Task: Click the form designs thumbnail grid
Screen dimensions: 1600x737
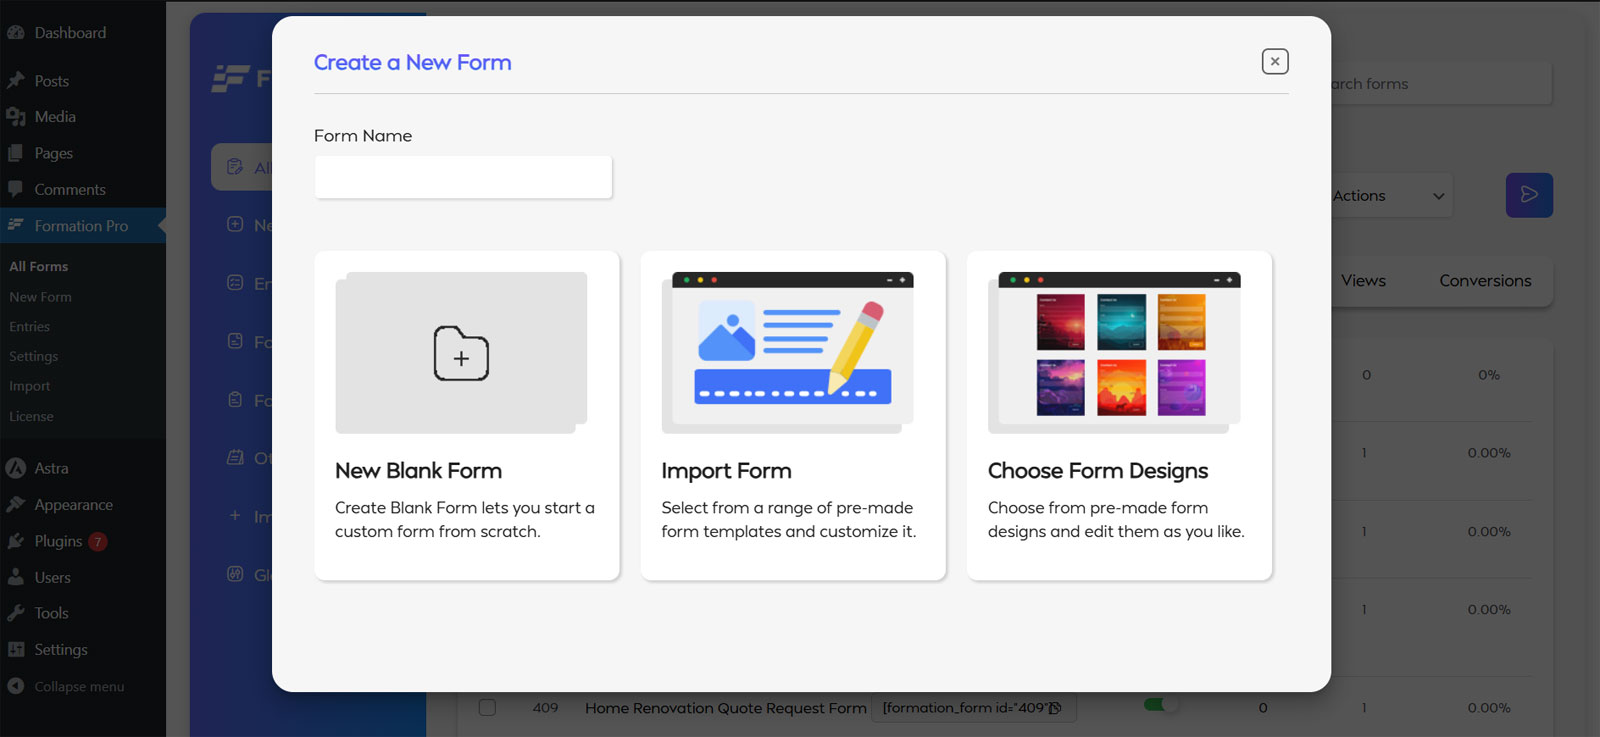Action: tap(1120, 354)
